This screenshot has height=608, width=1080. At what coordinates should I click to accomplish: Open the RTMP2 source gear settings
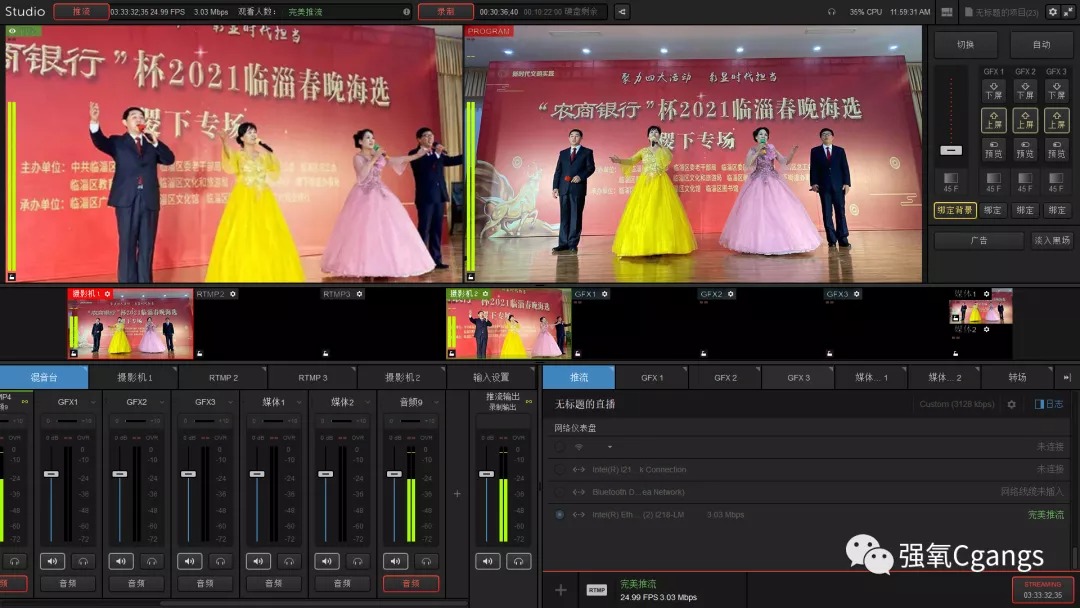(233, 294)
